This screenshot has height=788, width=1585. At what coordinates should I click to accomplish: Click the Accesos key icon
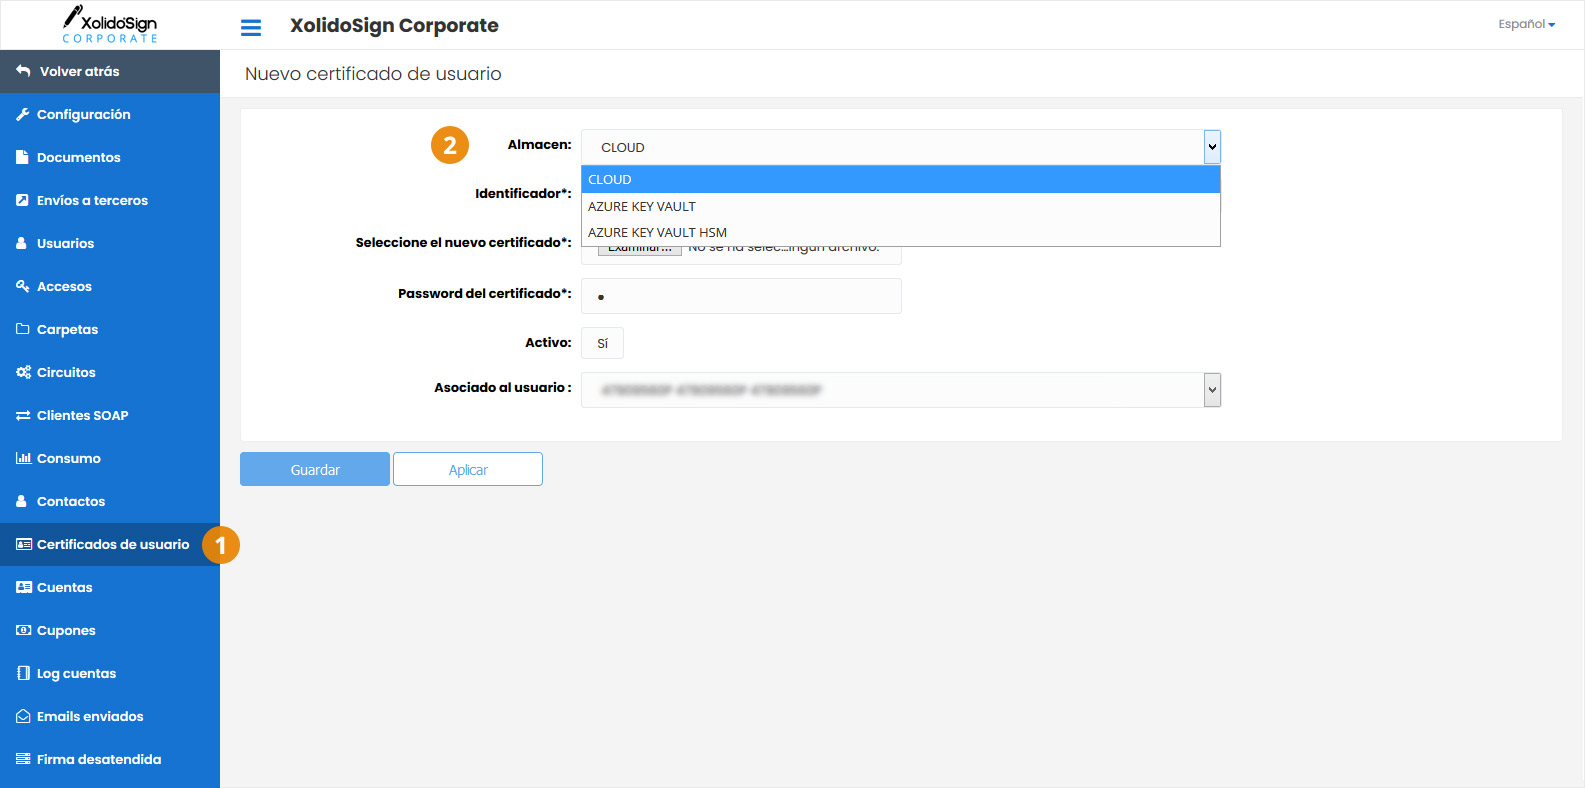click(x=22, y=287)
